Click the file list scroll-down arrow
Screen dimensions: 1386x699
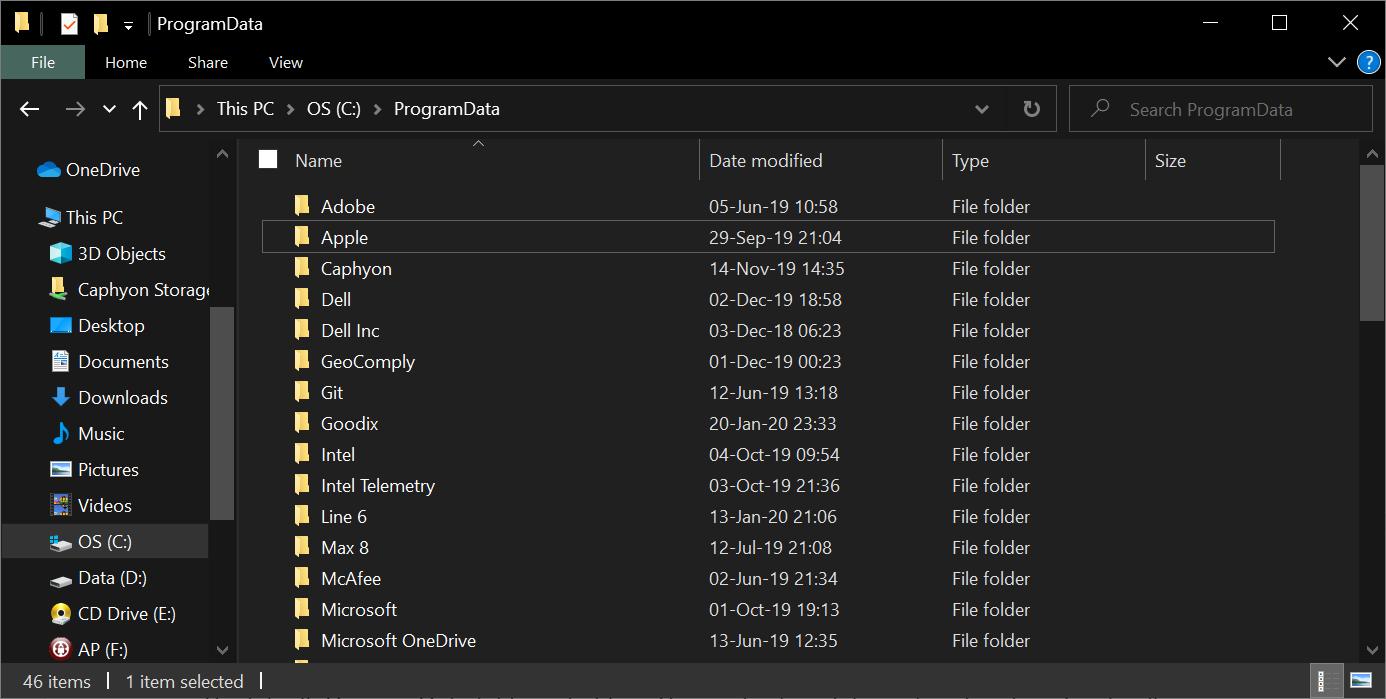point(1372,650)
